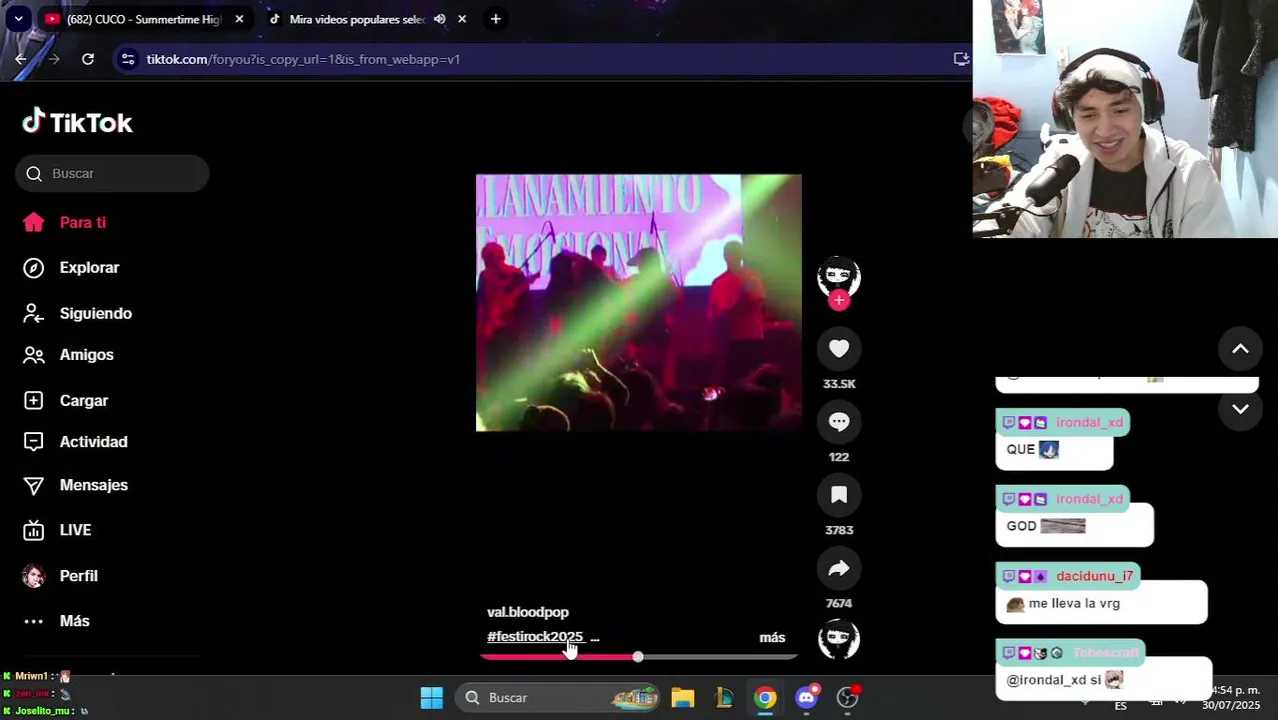Click the Windows taskbar Buscar search box
Image resolution: width=1278 pixels, height=720 pixels.
pos(558,698)
